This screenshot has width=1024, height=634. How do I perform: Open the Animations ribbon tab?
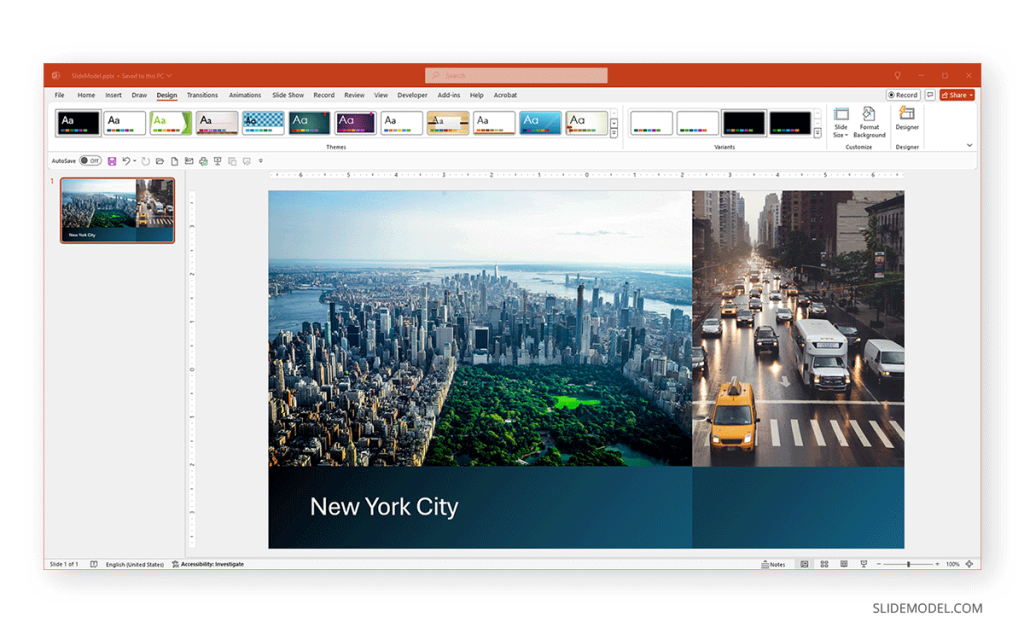click(244, 95)
